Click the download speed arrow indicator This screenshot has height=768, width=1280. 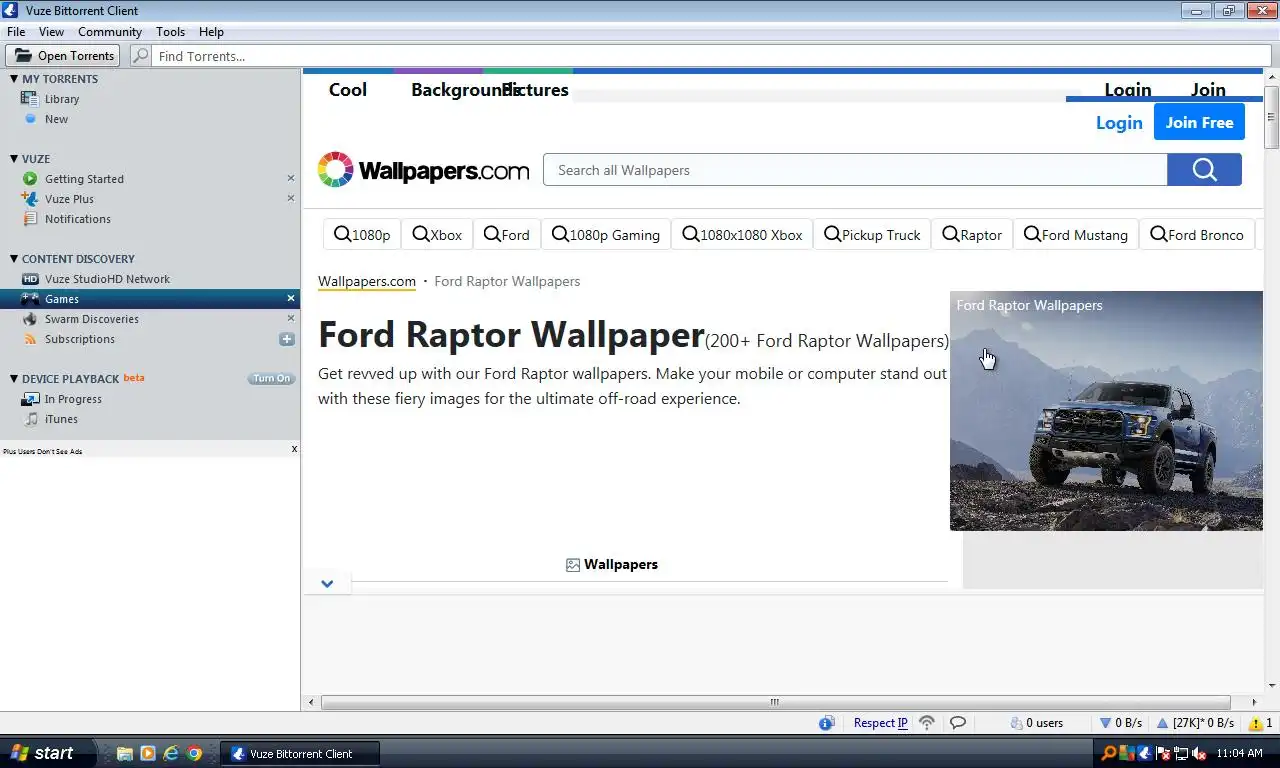pos(1105,723)
